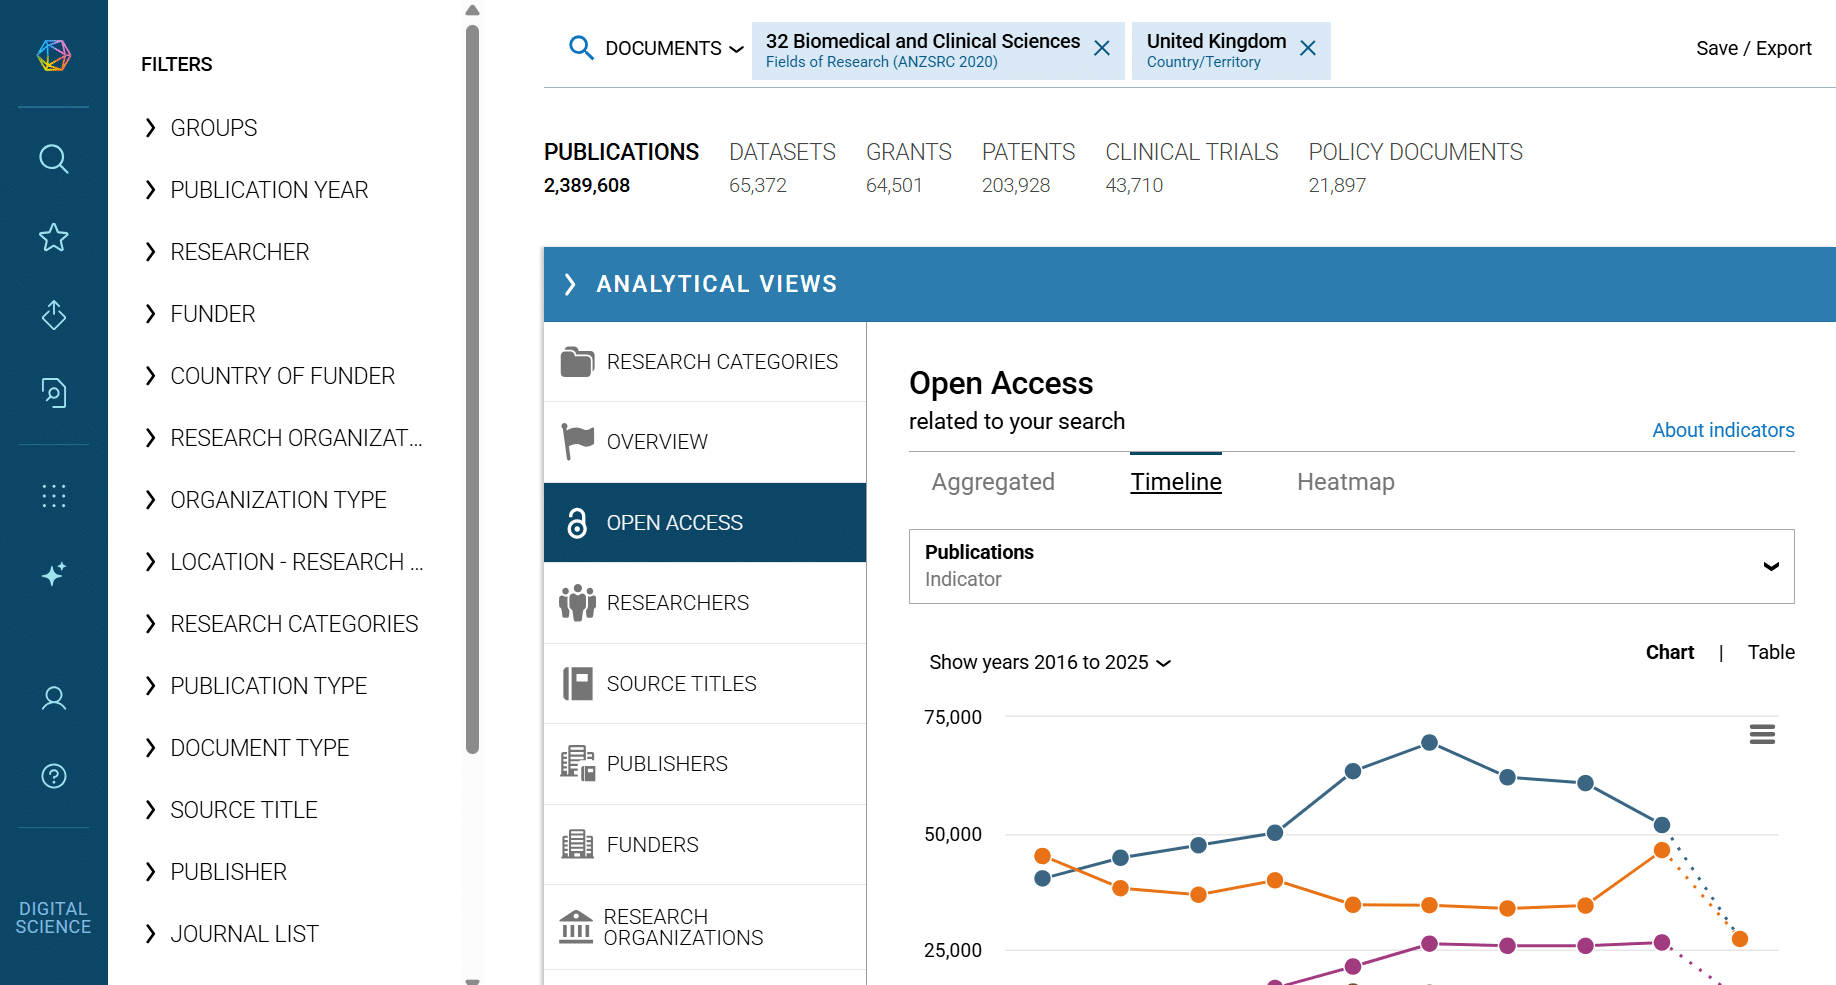
Task: Click the apps grid icon in sidebar
Action: pos(54,496)
